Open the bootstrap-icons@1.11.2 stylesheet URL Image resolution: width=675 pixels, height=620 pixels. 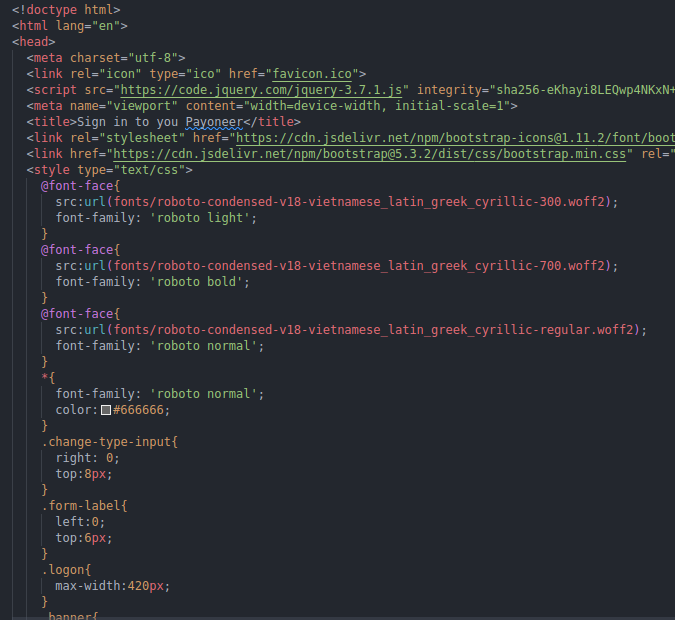(455, 138)
